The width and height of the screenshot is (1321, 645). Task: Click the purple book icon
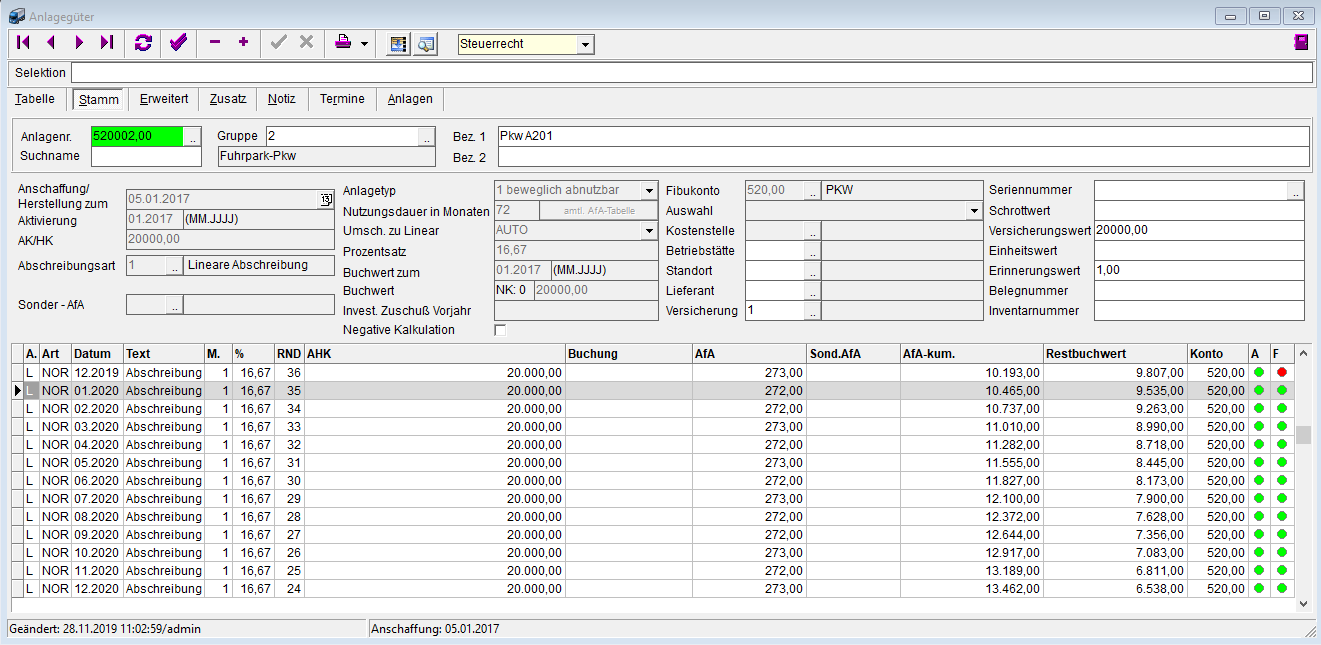1300,43
